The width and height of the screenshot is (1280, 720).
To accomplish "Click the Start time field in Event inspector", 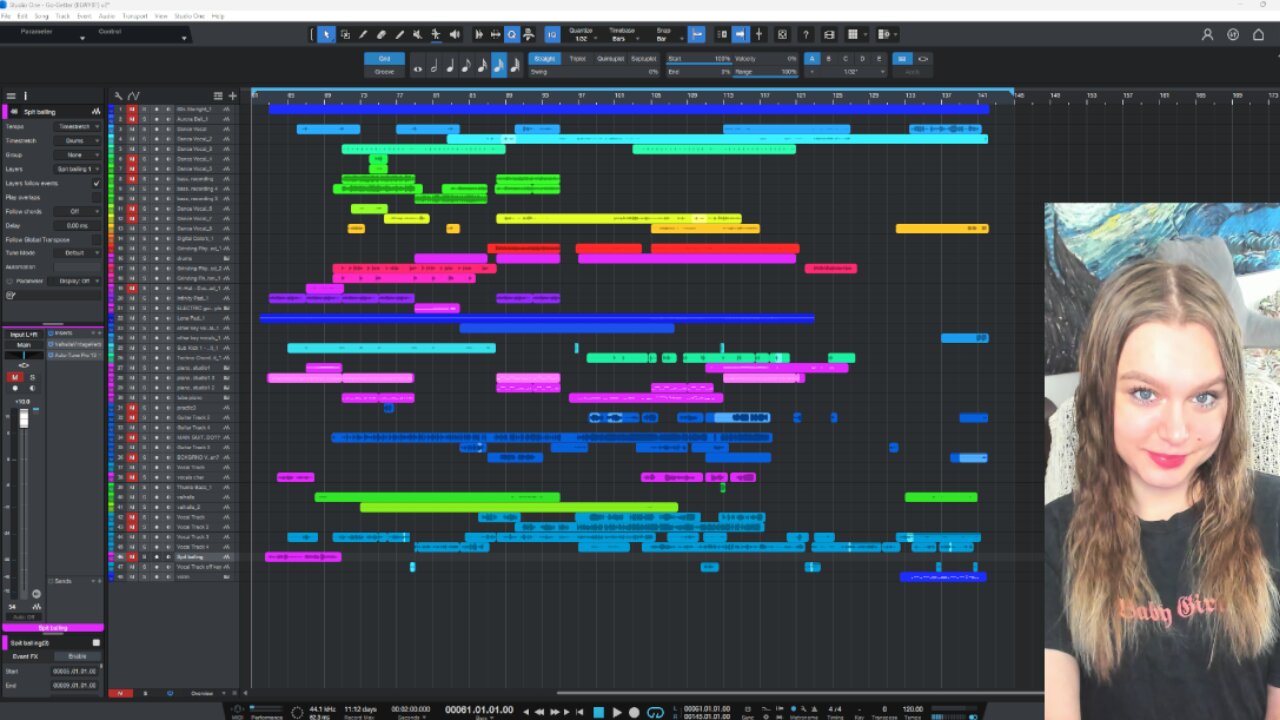I will coord(75,671).
